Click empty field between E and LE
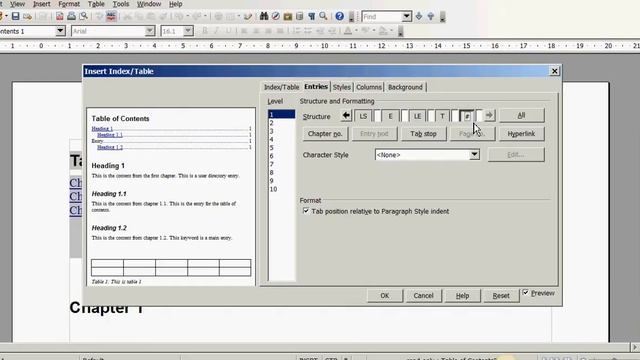 pyautogui.click(x=404, y=116)
